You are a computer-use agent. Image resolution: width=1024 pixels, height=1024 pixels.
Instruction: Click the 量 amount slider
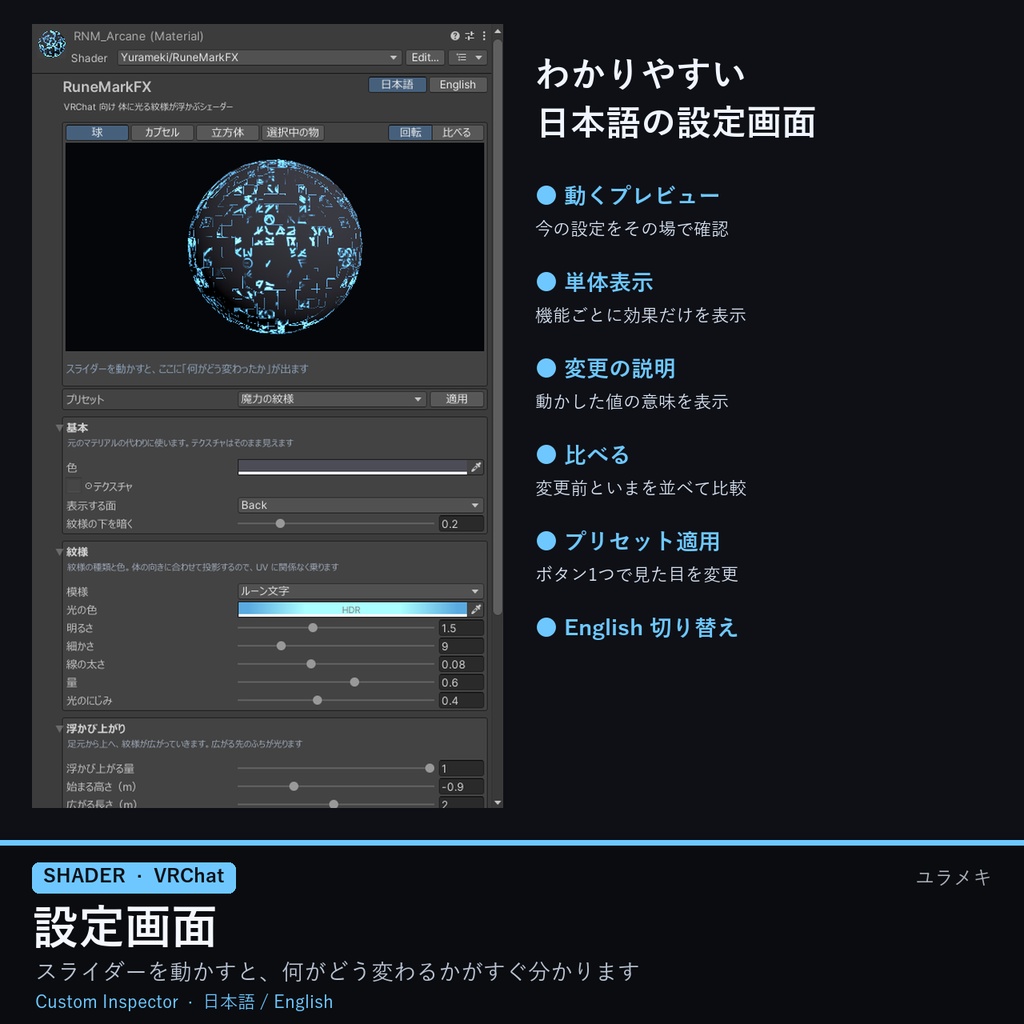point(336,682)
